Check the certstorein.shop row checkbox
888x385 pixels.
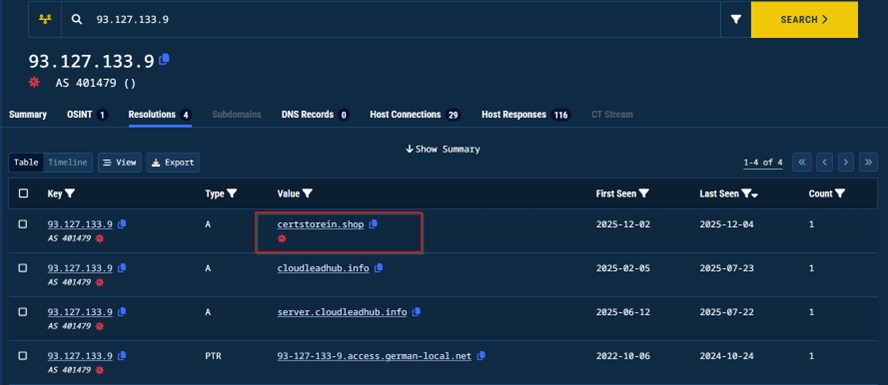point(23,224)
